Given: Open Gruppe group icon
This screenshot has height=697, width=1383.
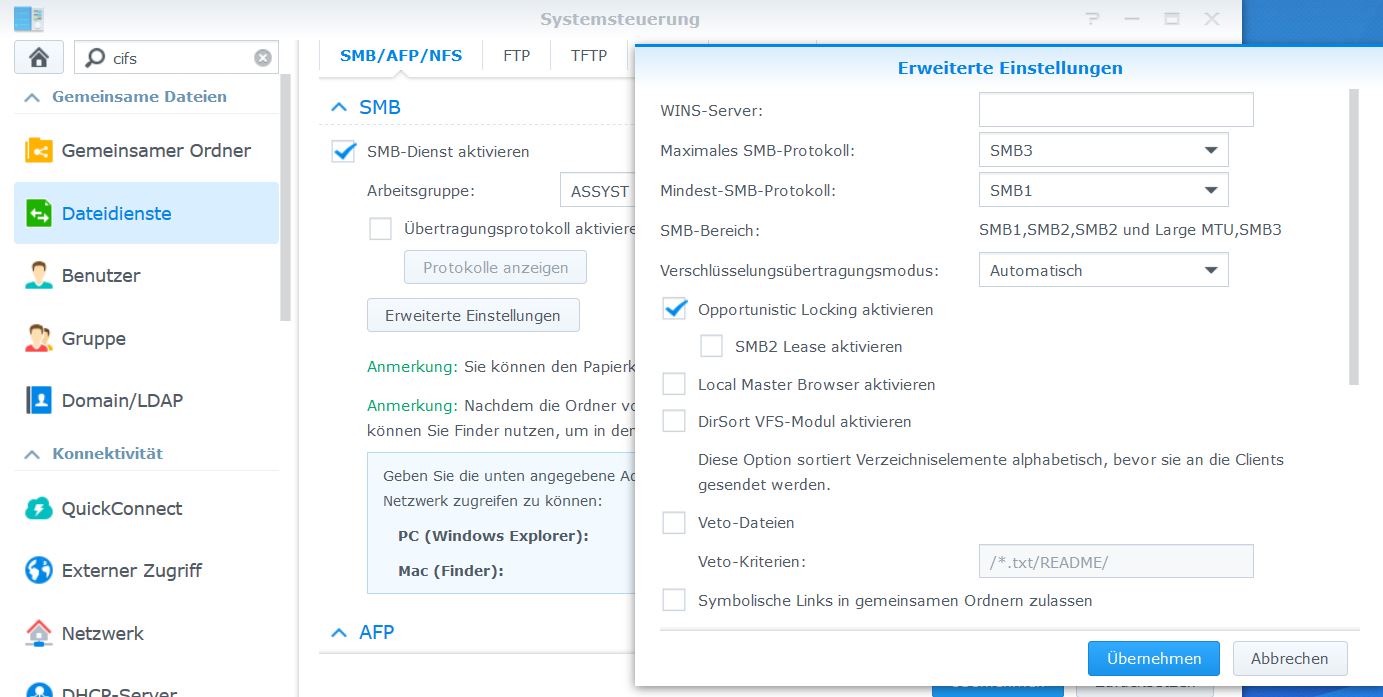Looking at the screenshot, I should click(x=39, y=338).
